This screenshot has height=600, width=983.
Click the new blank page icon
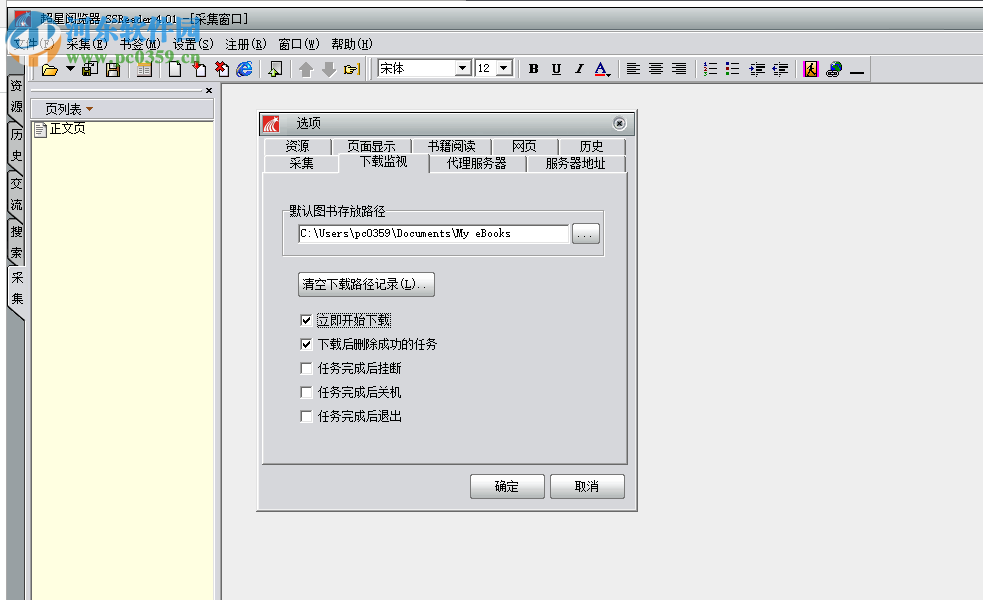pyautogui.click(x=175, y=69)
